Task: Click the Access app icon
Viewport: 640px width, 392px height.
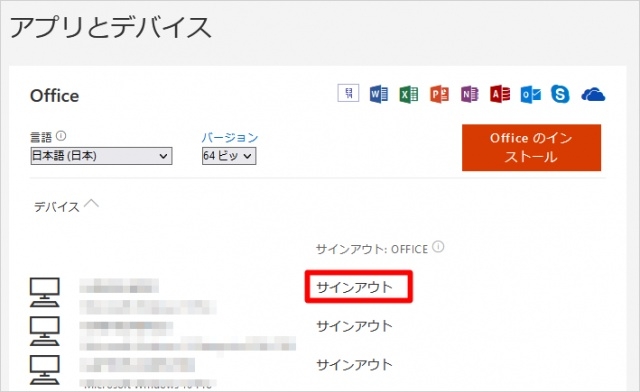Action: point(500,94)
